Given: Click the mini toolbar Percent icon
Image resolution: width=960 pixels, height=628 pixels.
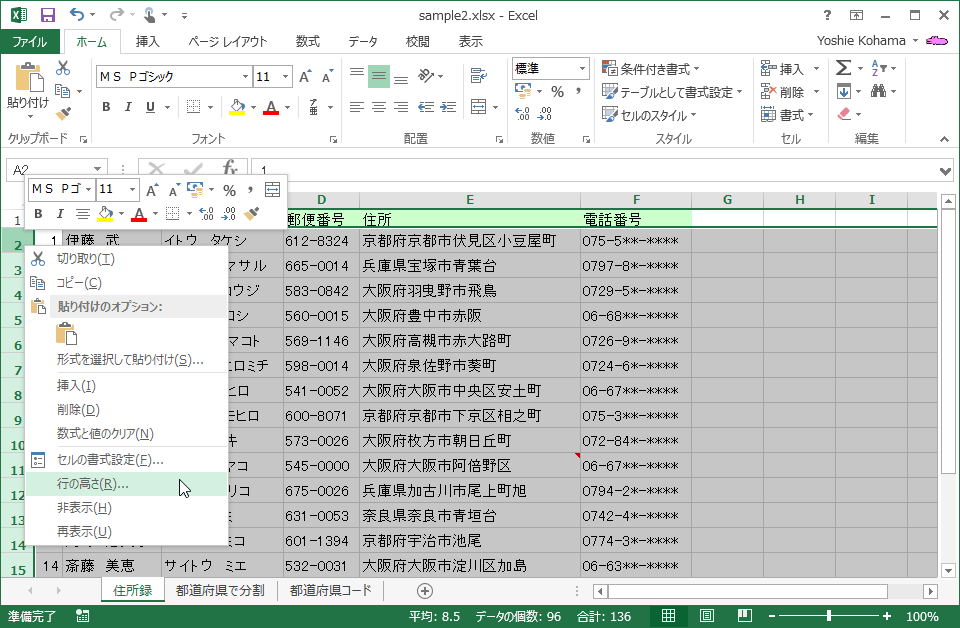Looking at the screenshot, I should 230,190.
